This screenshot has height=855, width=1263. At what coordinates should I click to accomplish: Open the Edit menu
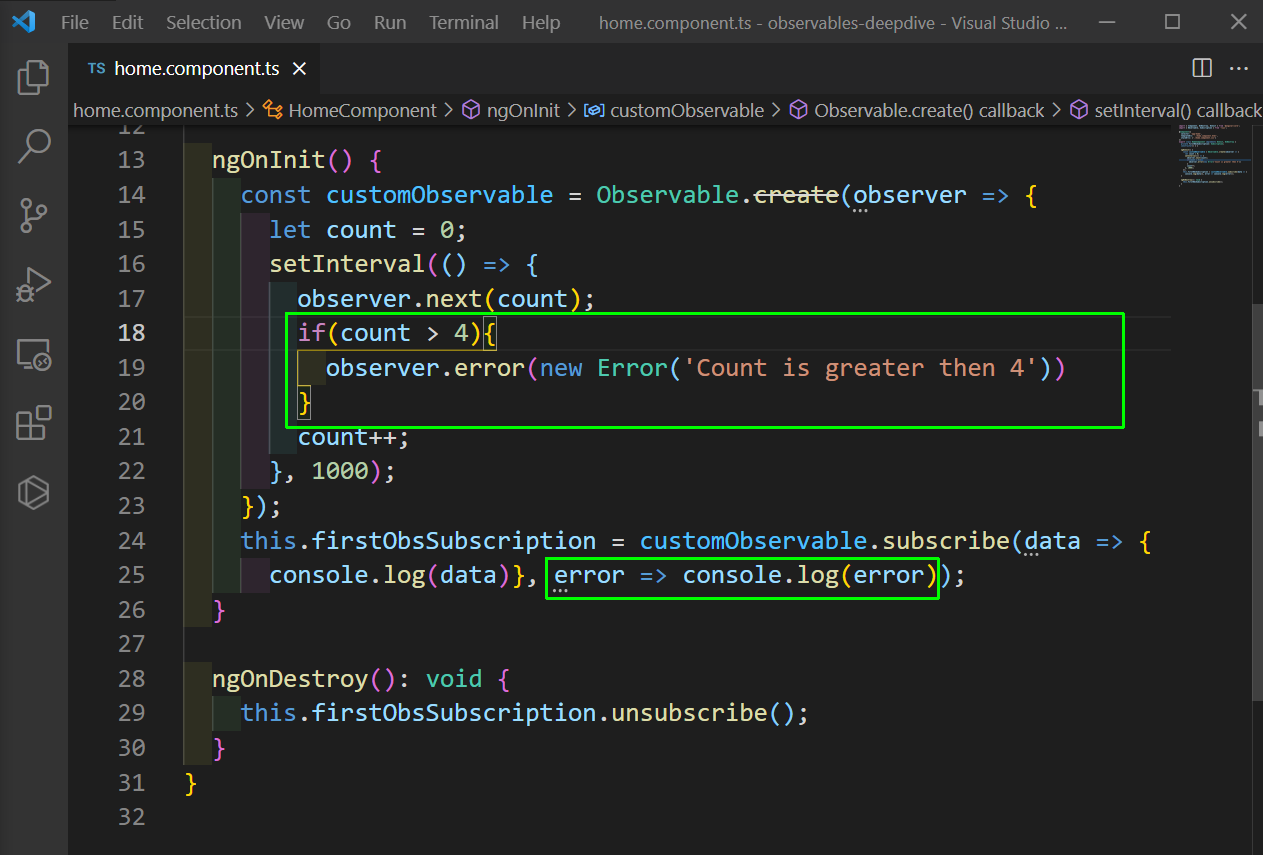click(127, 22)
